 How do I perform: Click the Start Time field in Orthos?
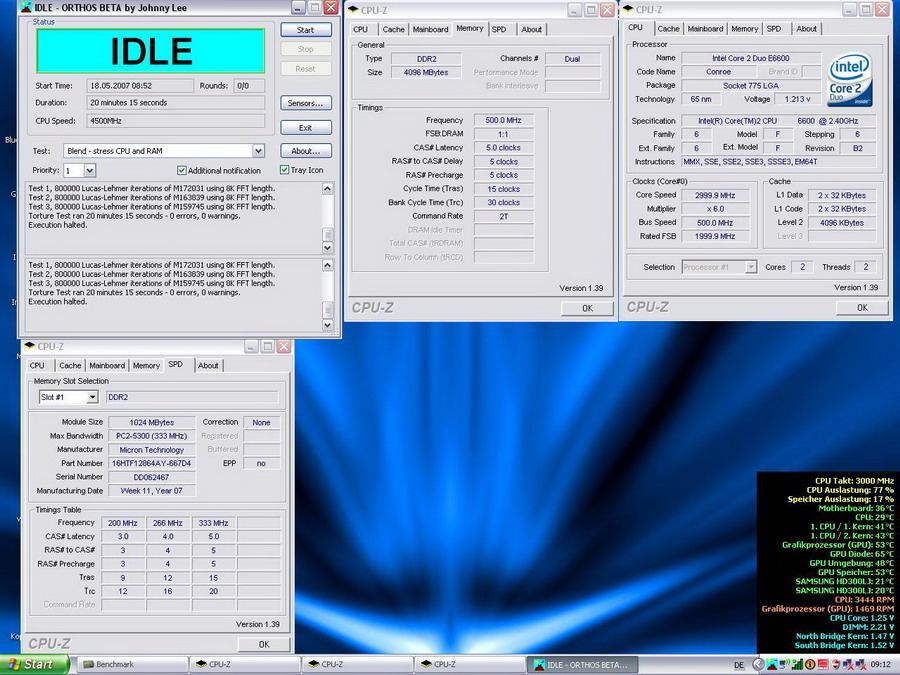pyautogui.click(x=140, y=86)
